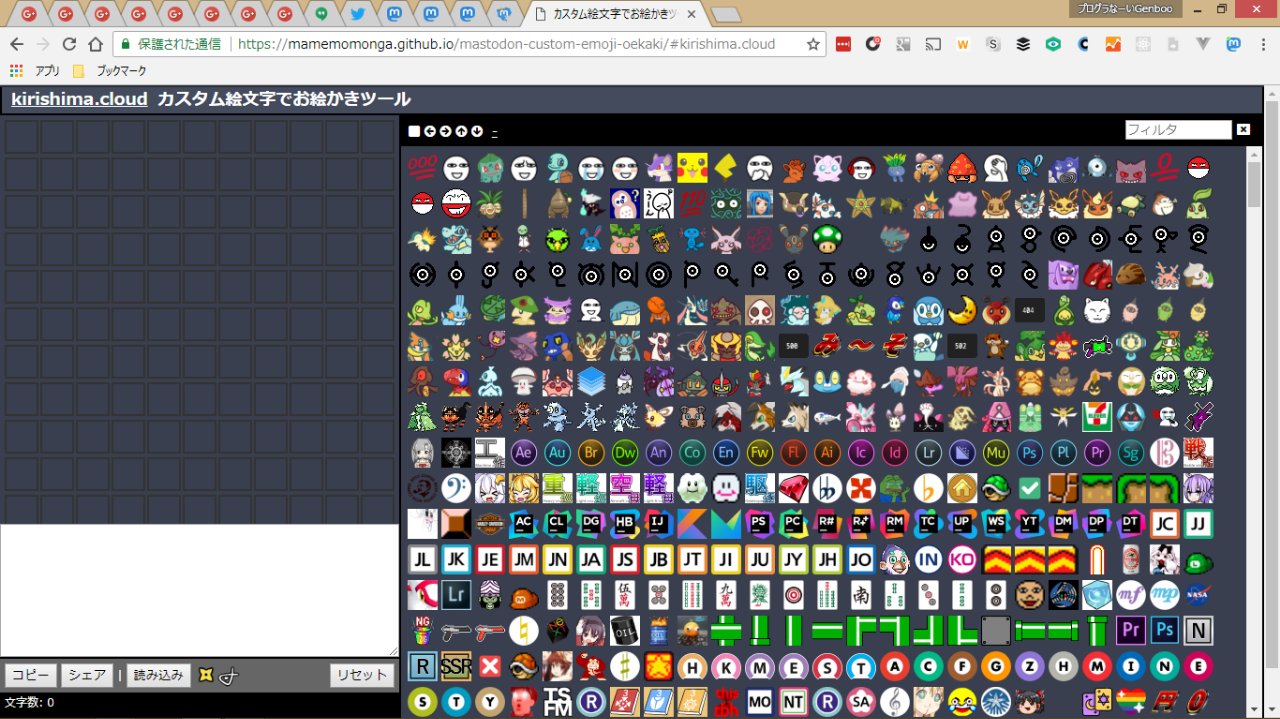Click the yellow star icon beside 読み込み
1280x719 pixels.
coord(206,675)
